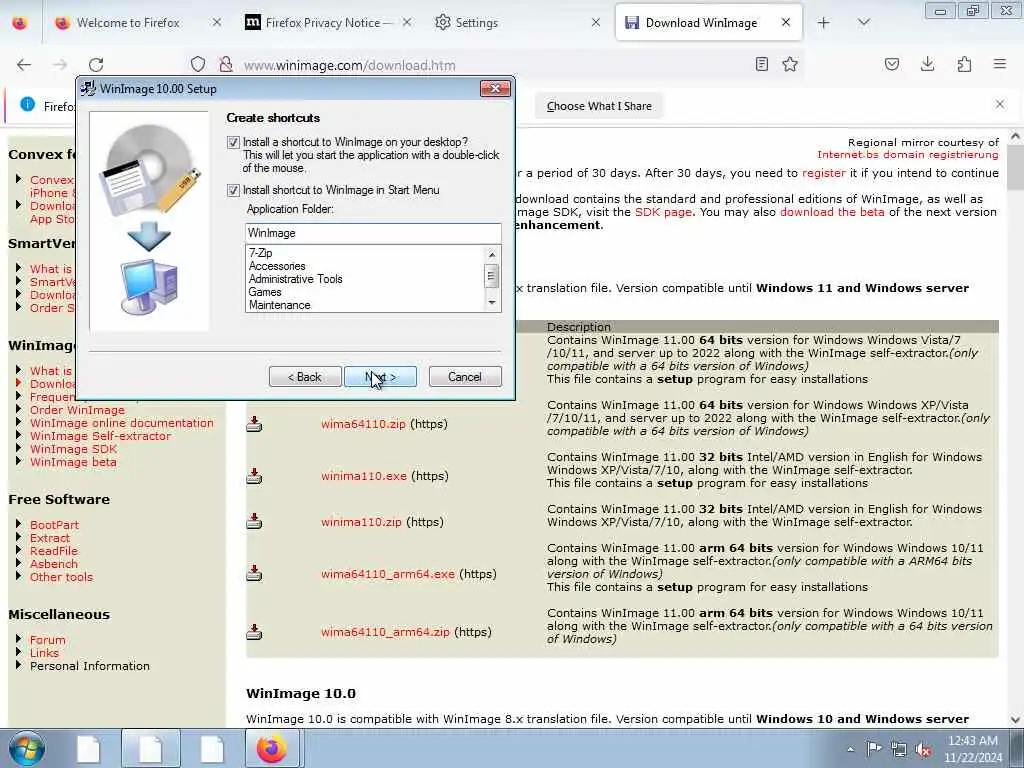1024x768 pixels.
Task: Open the extensions puzzle icon
Action: click(x=964, y=64)
